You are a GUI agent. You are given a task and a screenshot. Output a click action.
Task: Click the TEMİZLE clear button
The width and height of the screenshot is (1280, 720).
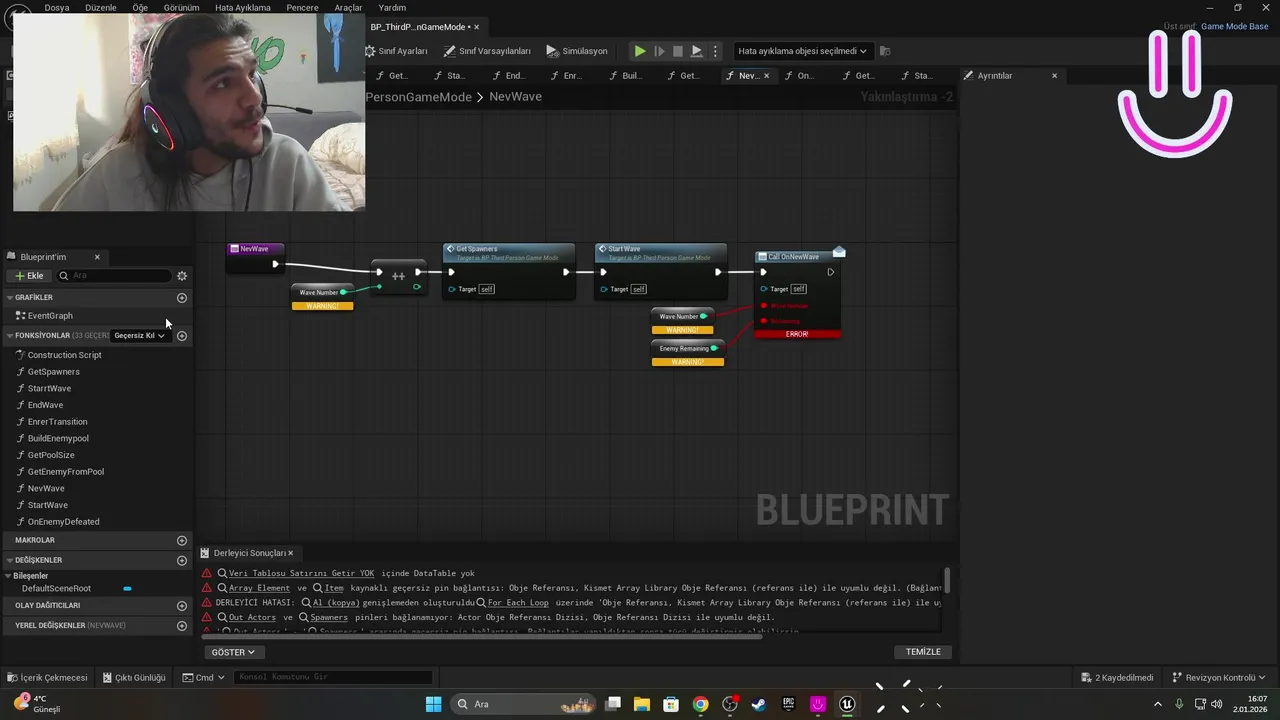(x=923, y=652)
